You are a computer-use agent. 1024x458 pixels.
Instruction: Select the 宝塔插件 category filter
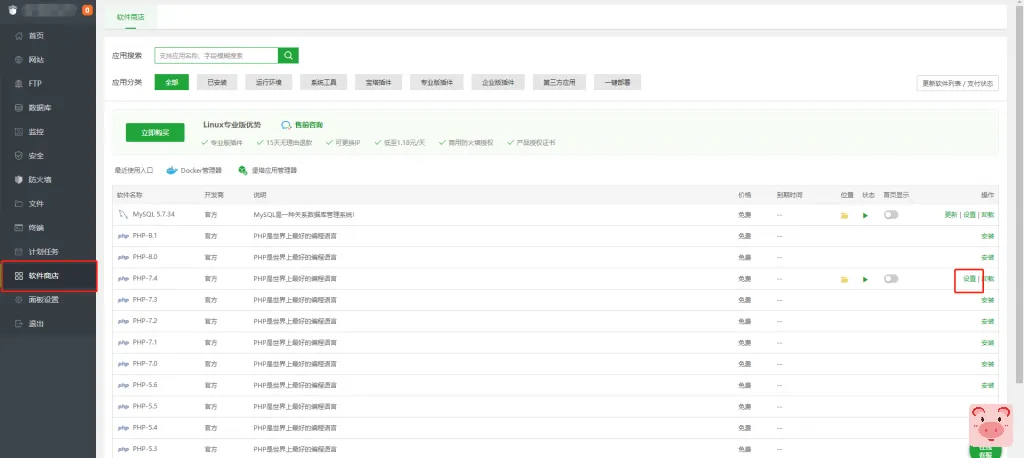coord(378,82)
